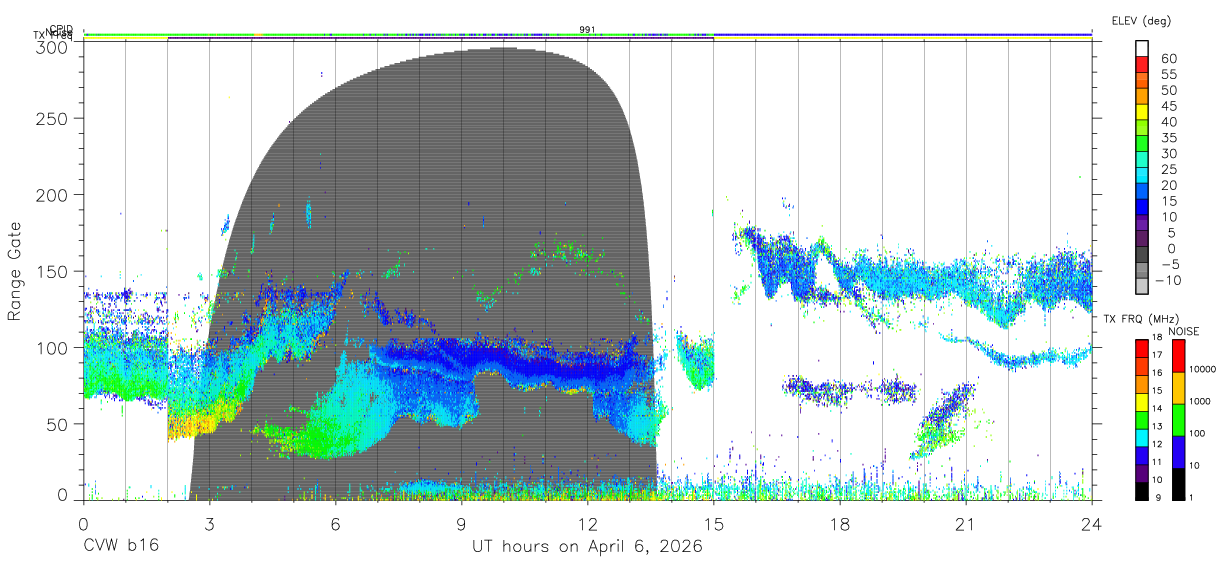Viewport: 1228px width, 567px height.
Task: Pick the blue 11–12 MHz TX FRQ swatch
Action: pos(1142,454)
